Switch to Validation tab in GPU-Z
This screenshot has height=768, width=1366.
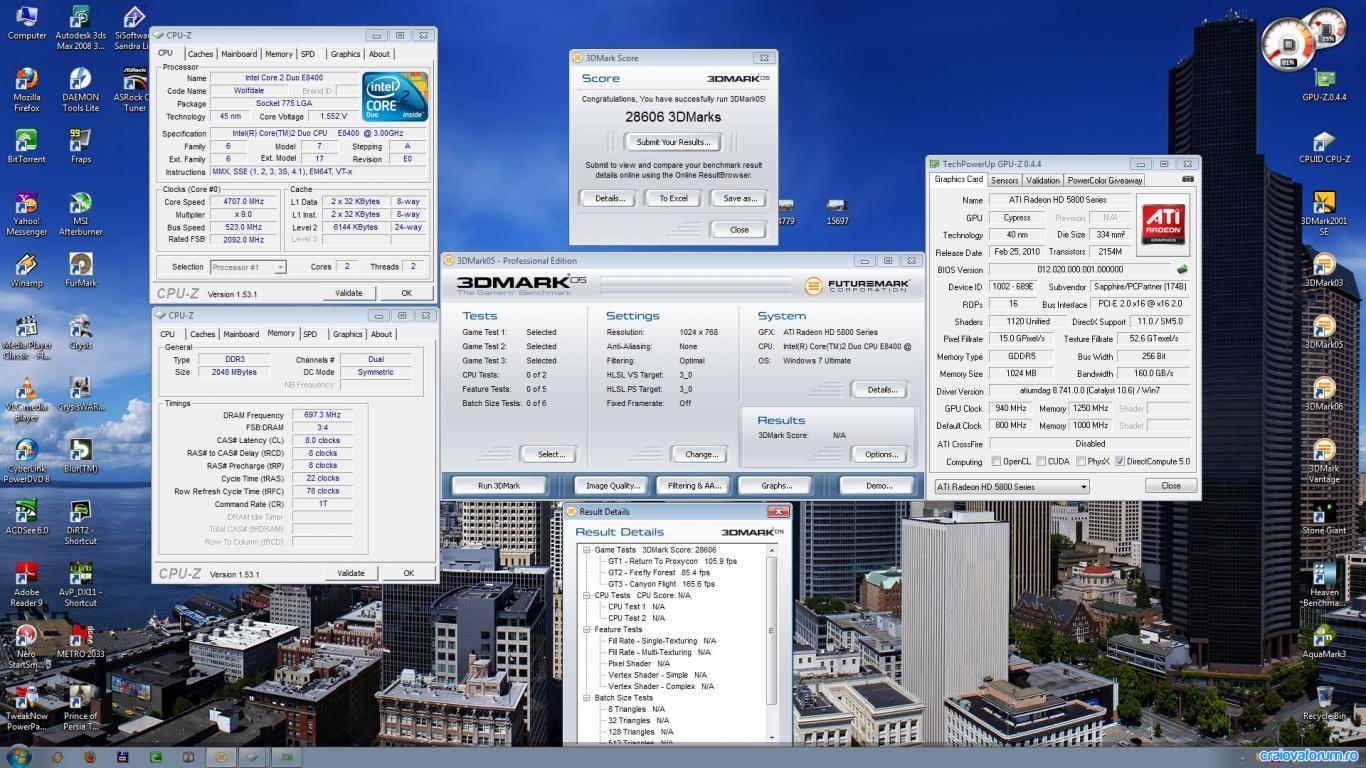1042,181
